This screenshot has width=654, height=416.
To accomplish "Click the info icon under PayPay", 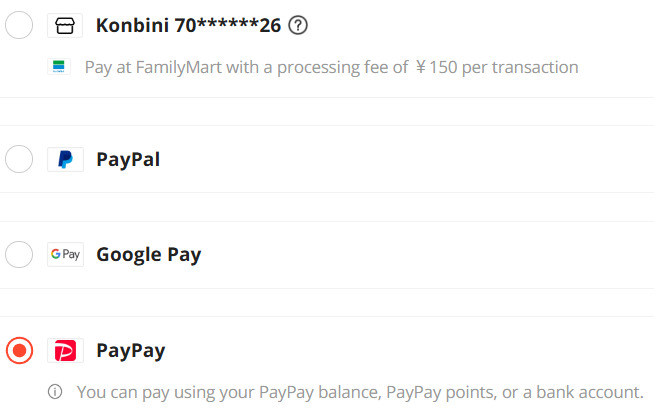I will coord(56,391).
